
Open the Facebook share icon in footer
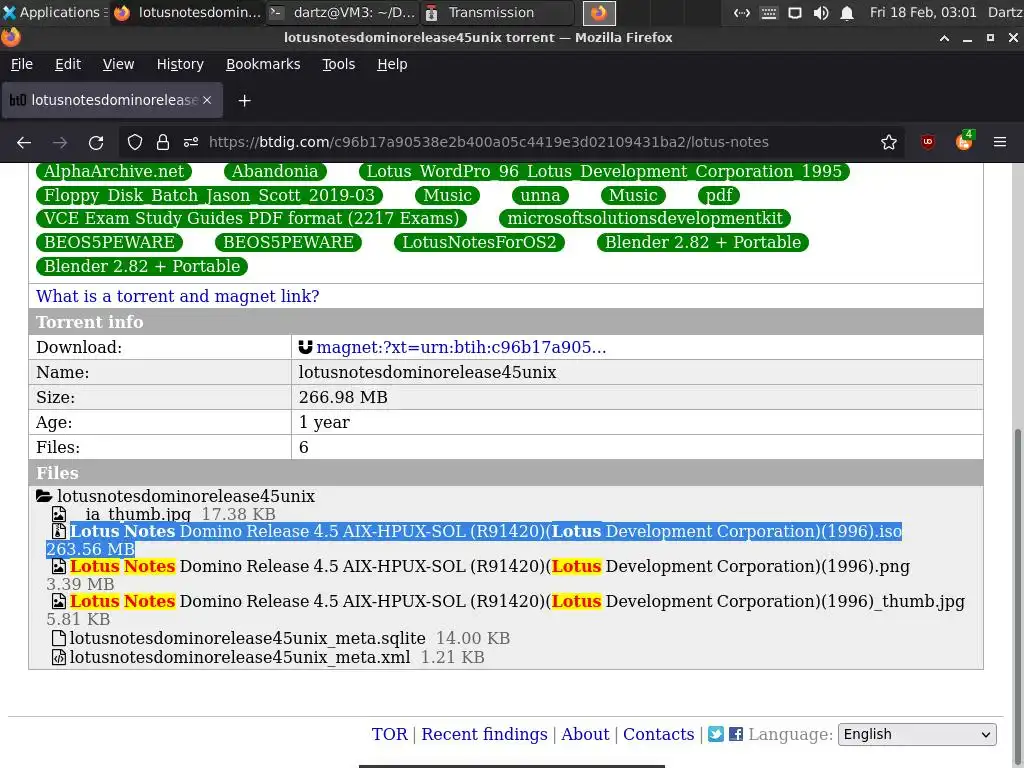tap(736, 734)
